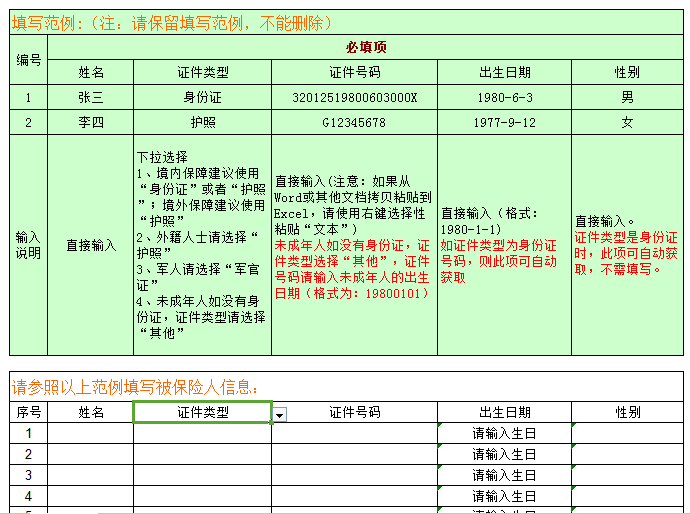Click the 输入说明 label cell
The width and height of the screenshot is (690, 514).
(x=29, y=245)
